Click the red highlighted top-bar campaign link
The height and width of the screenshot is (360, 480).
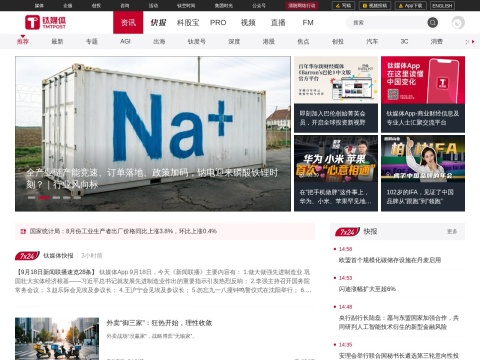coord(302,6)
